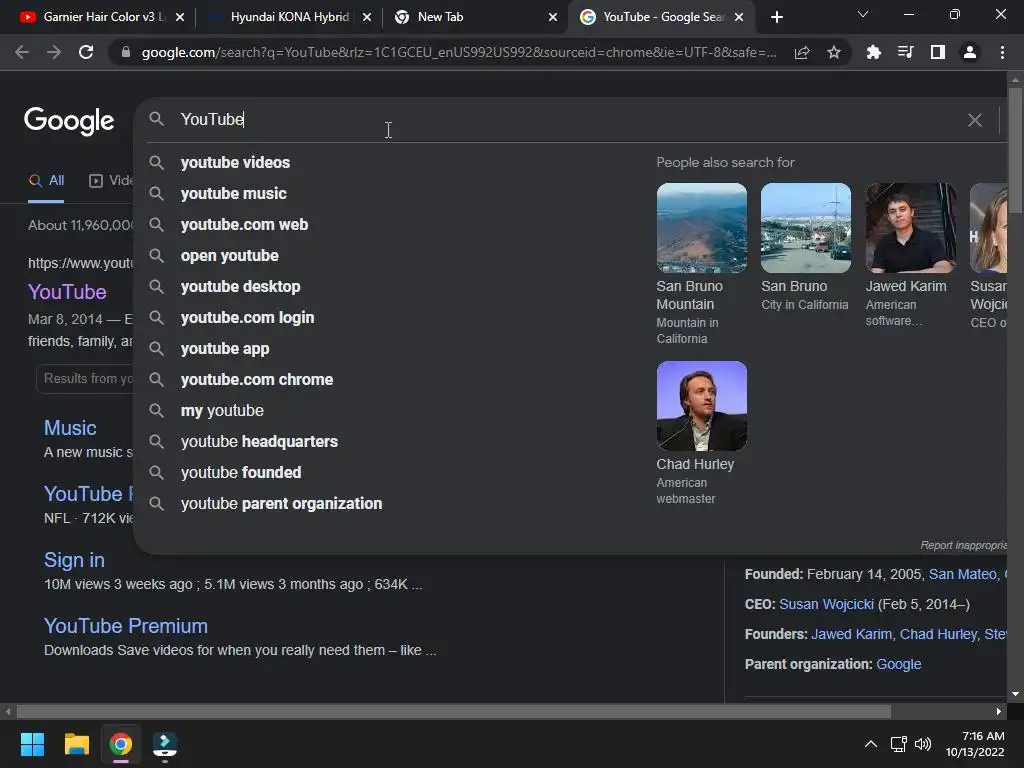Screen dimensions: 1024x768
Task: Select the suggestion 'youtube videos'
Action: click(x=235, y=163)
